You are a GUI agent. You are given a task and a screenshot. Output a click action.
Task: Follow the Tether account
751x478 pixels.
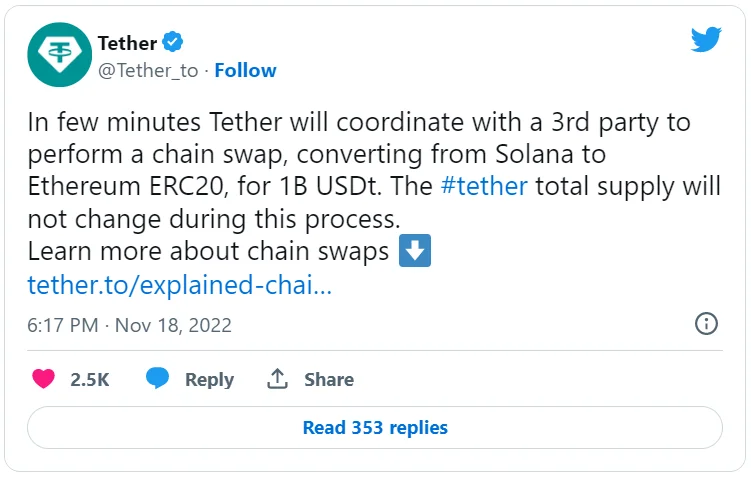(x=245, y=70)
